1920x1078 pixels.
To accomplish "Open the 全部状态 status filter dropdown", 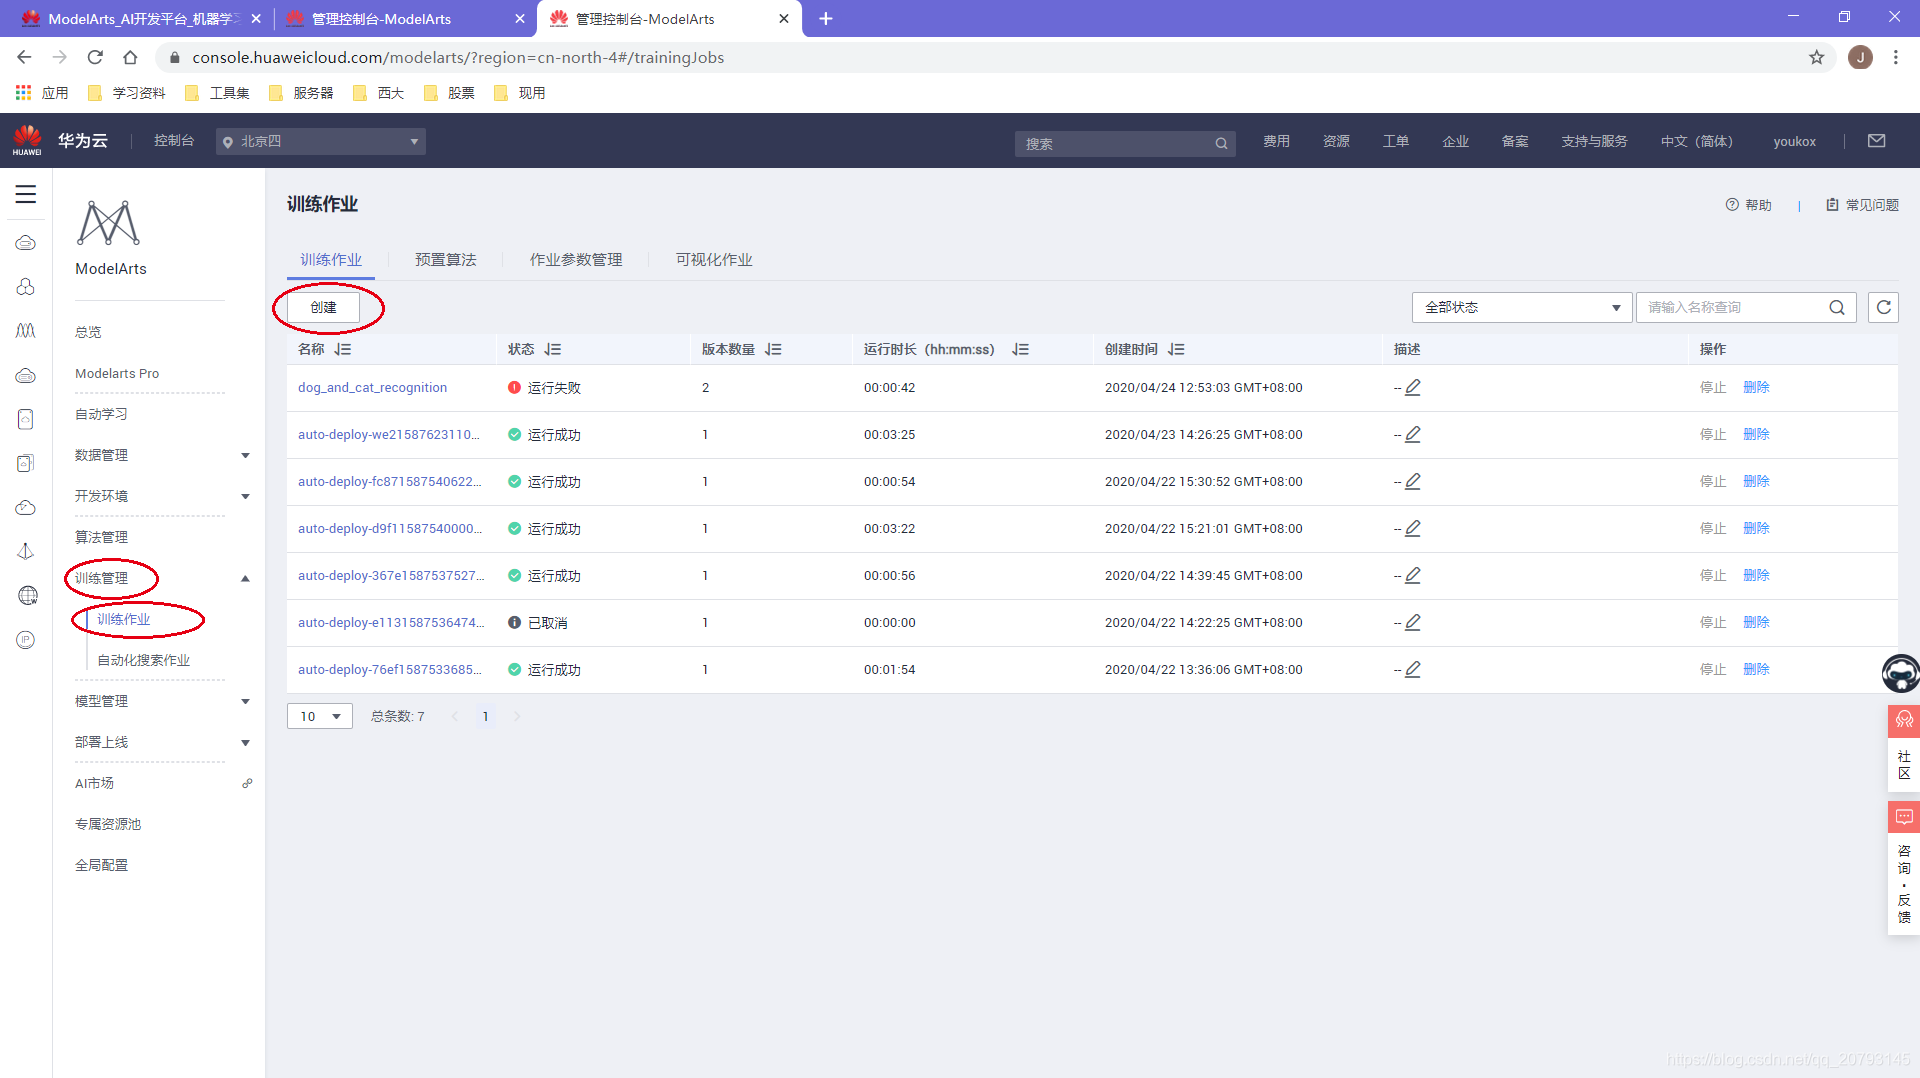I will pos(1521,307).
